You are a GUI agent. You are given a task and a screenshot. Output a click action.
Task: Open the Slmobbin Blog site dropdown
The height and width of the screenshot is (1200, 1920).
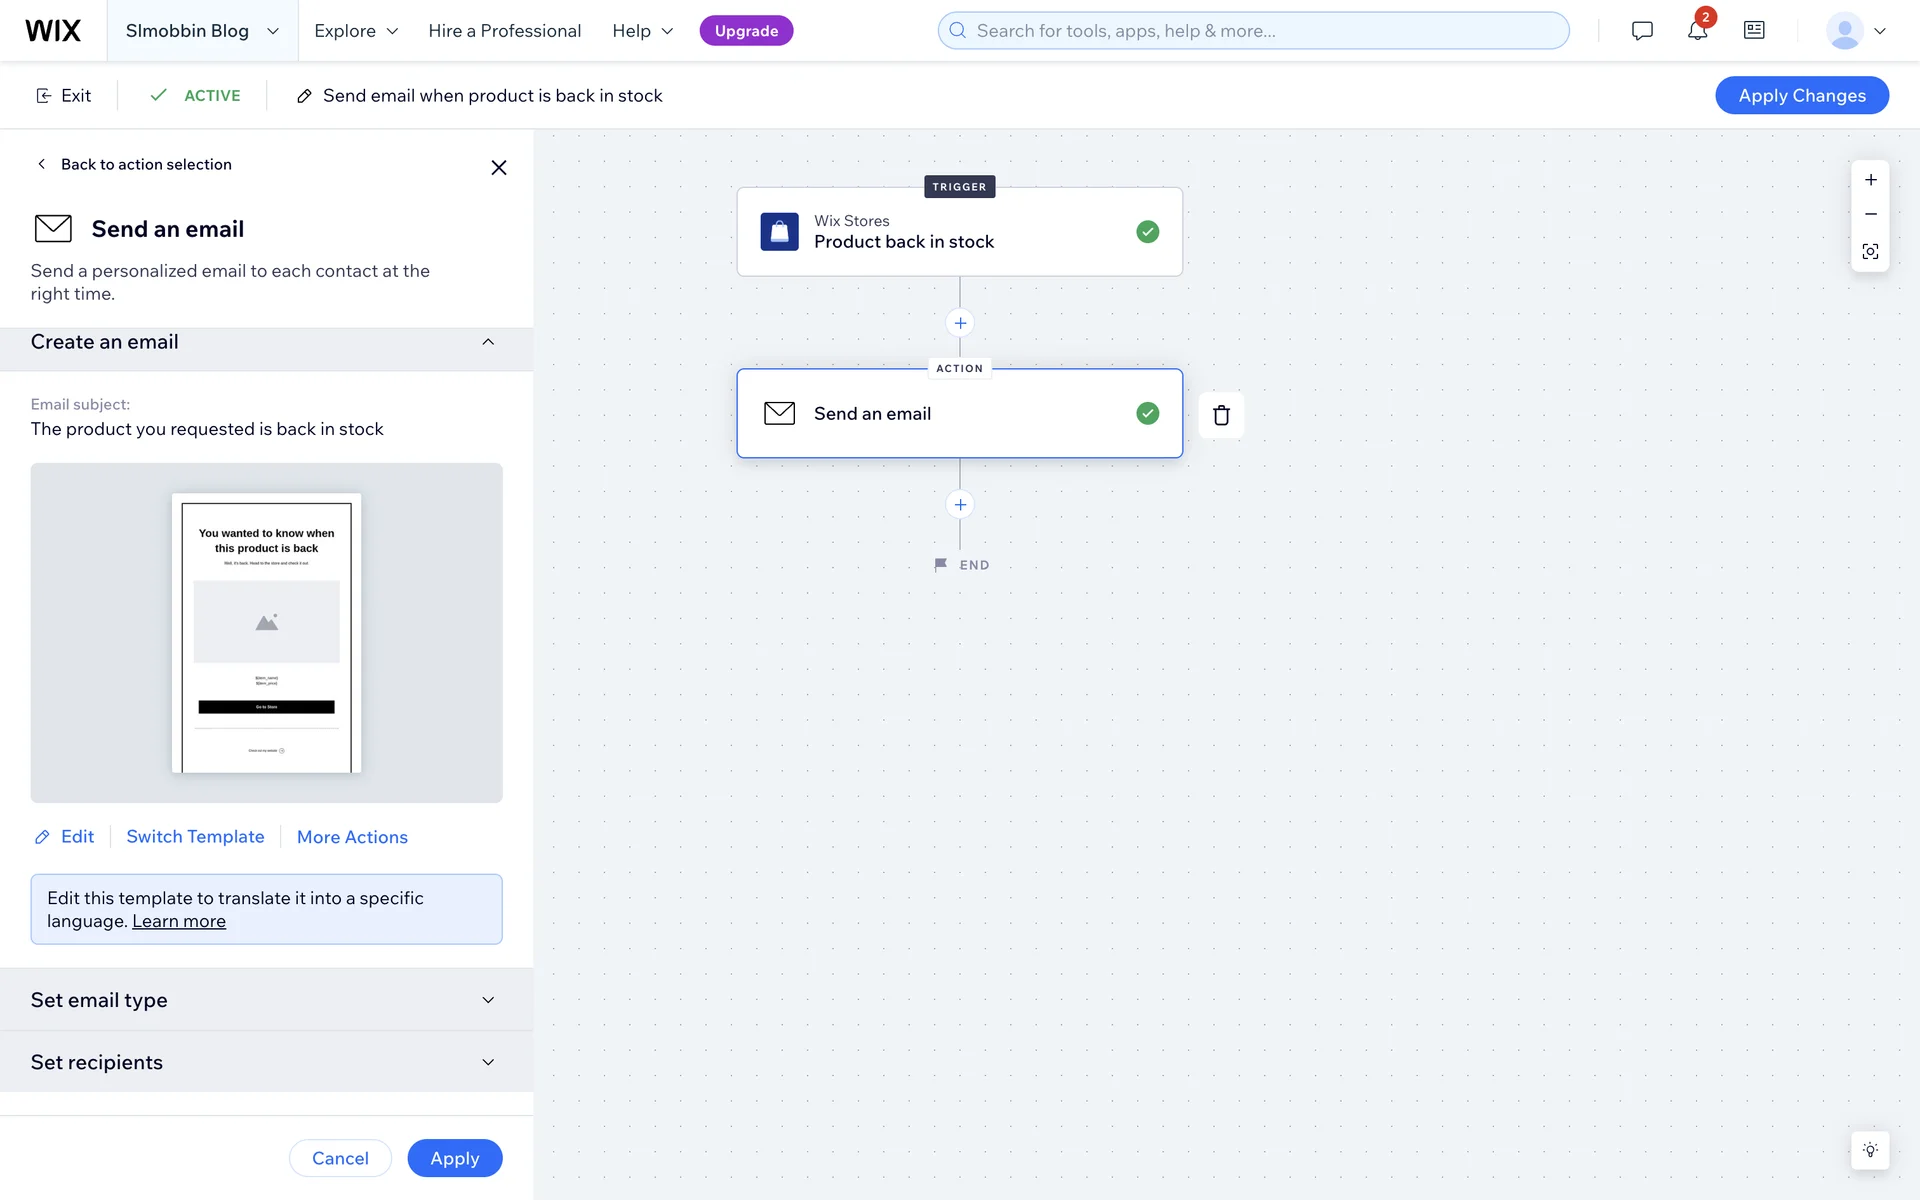click(x=202, y=31)
